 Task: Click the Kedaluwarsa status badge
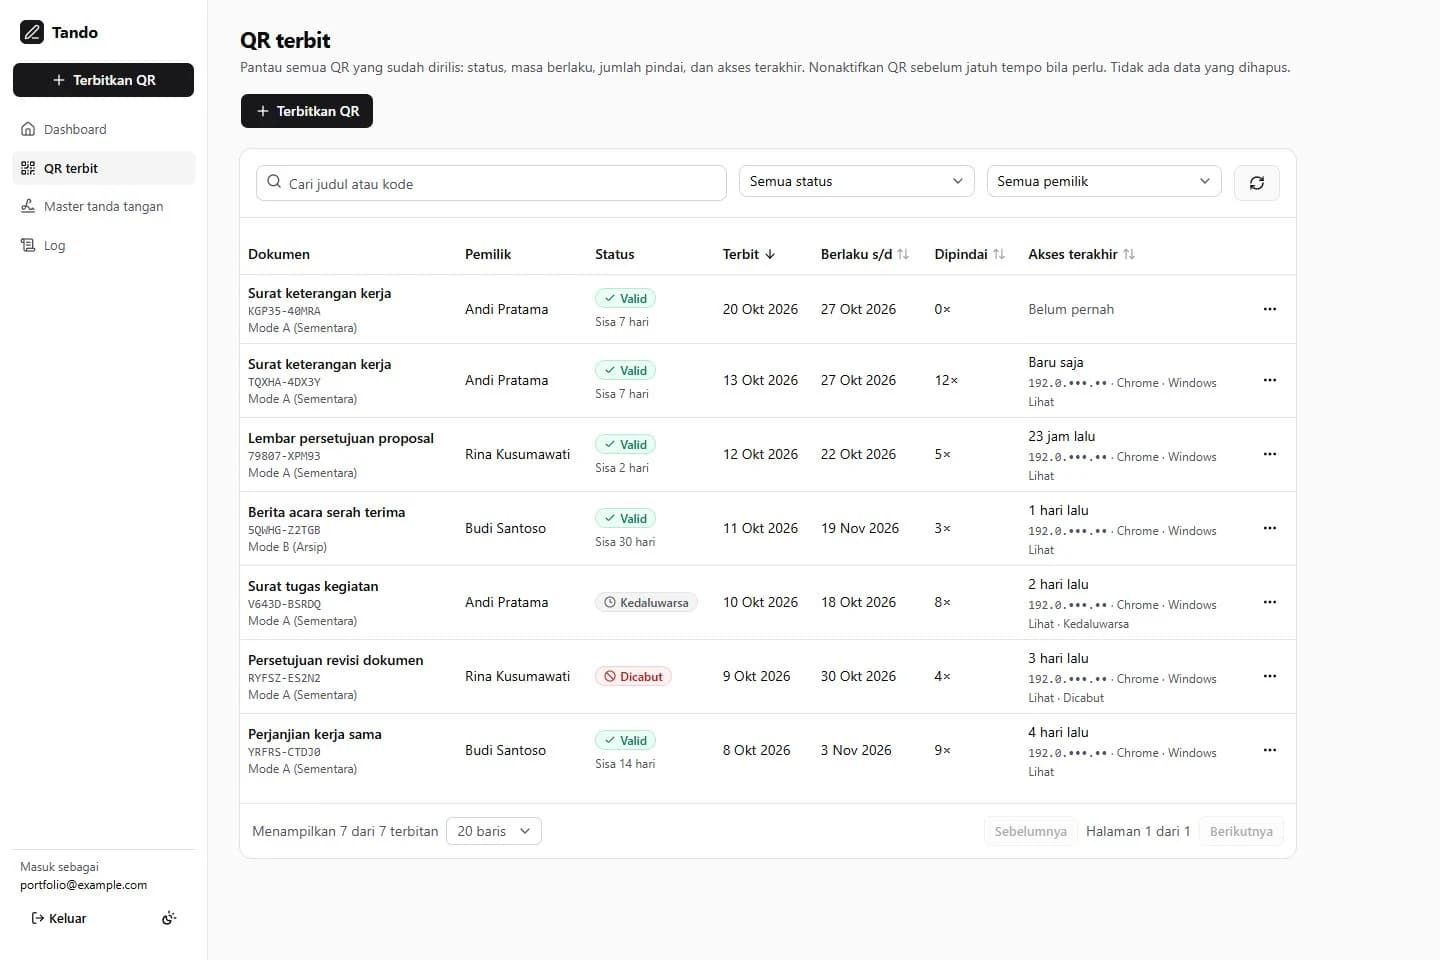646,603
